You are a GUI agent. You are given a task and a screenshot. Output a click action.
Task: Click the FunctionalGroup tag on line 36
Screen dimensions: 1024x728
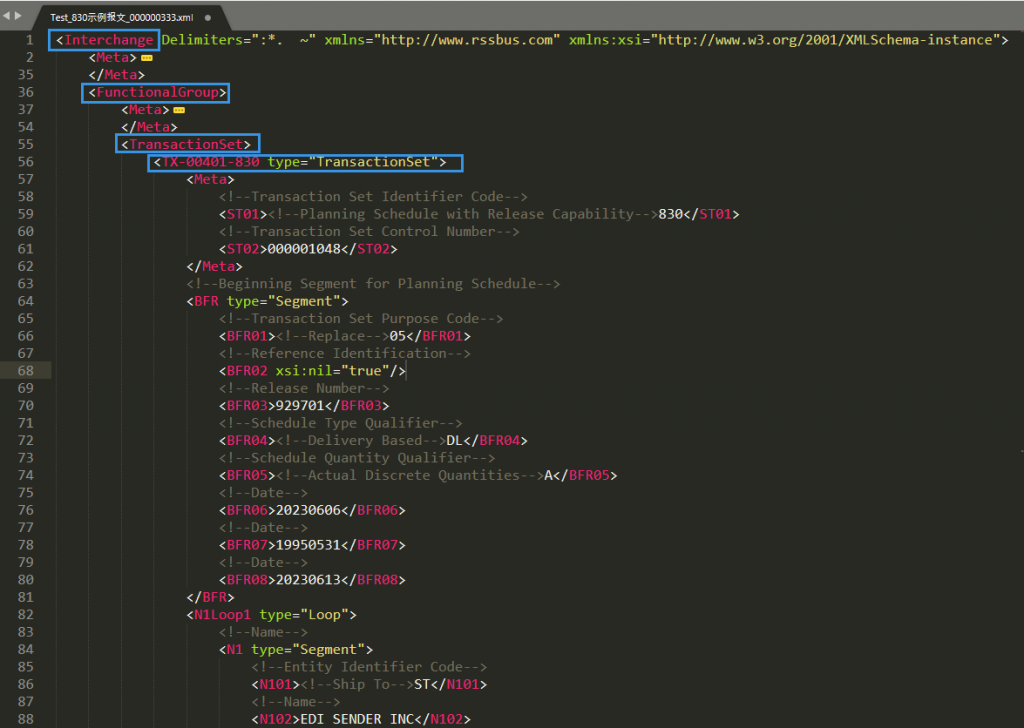click(x=157, y=92)
